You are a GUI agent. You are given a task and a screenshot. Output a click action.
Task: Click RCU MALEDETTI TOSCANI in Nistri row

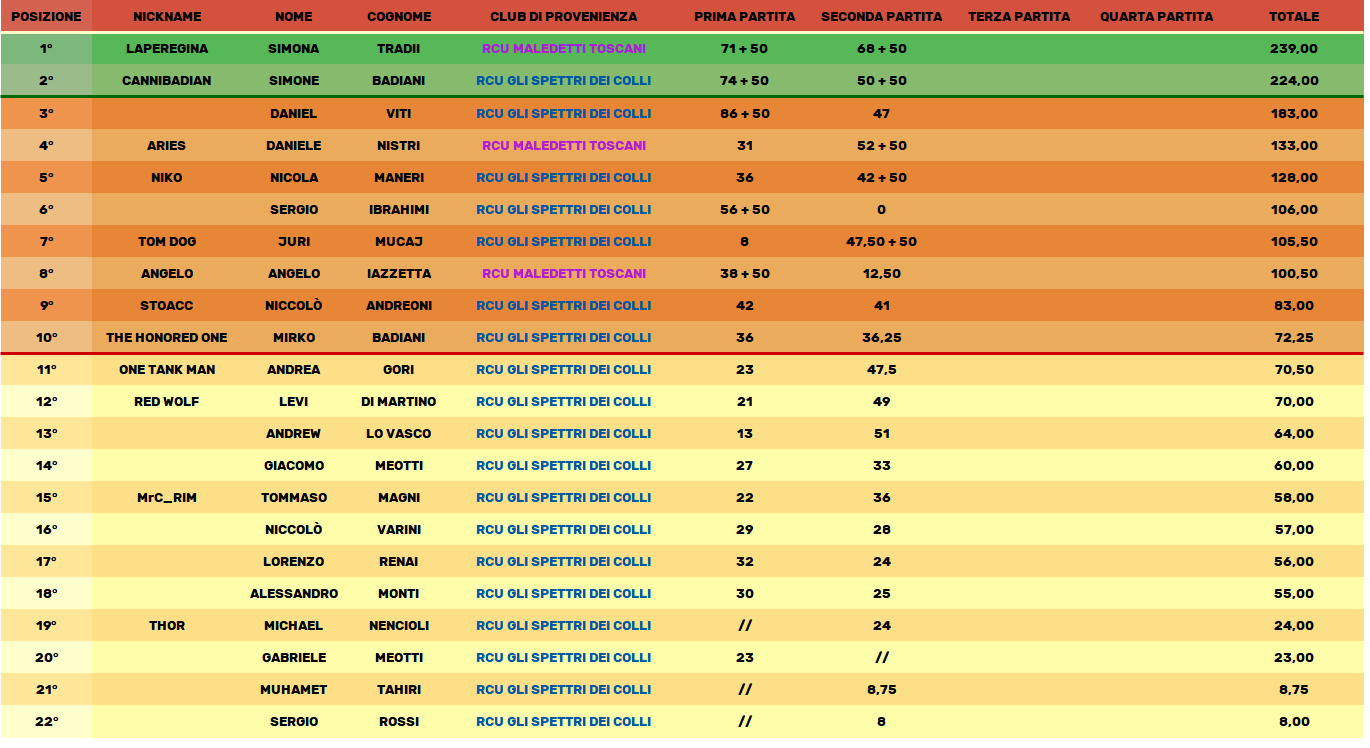pos(564,146)
